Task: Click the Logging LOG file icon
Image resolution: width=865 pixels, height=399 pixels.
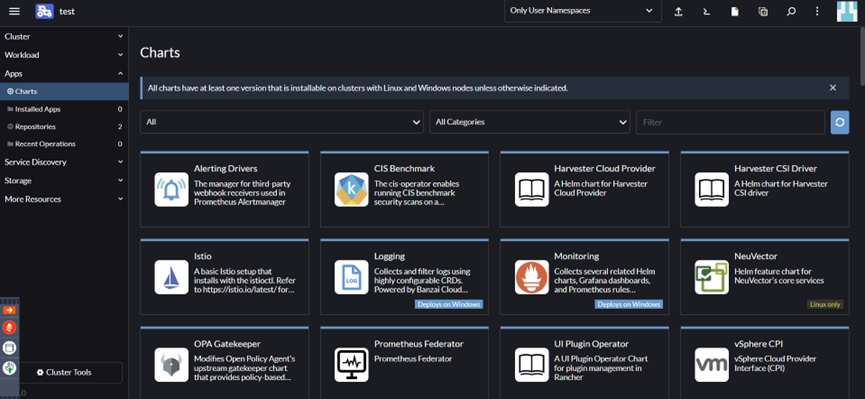Action: (x=351, y=277)
